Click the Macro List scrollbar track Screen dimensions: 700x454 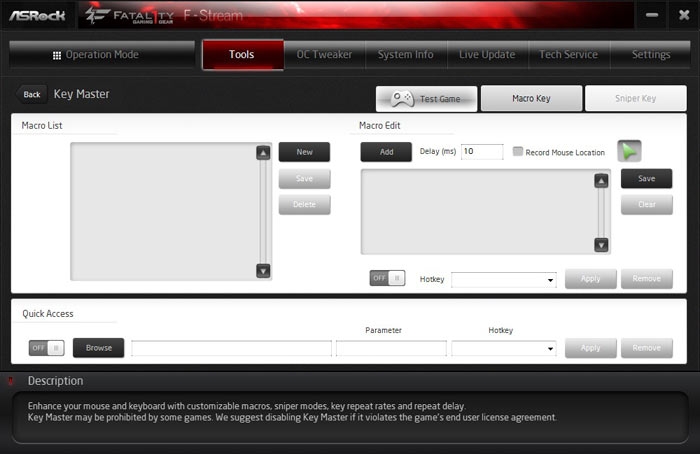263,212
